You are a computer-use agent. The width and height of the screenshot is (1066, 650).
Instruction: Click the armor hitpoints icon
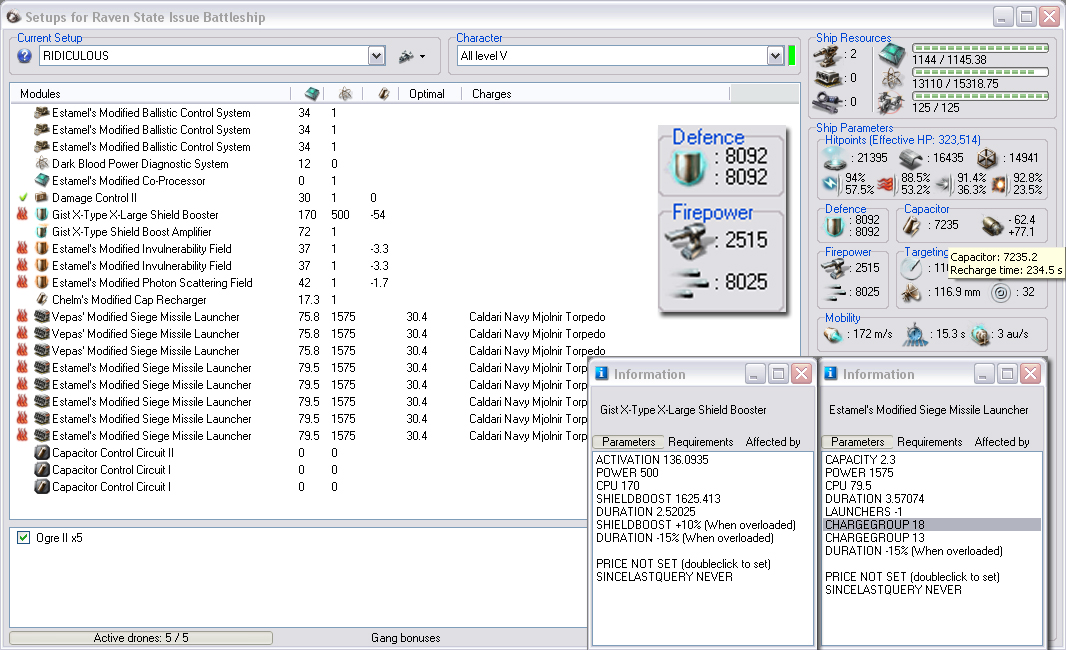click(x=909, y=158)
